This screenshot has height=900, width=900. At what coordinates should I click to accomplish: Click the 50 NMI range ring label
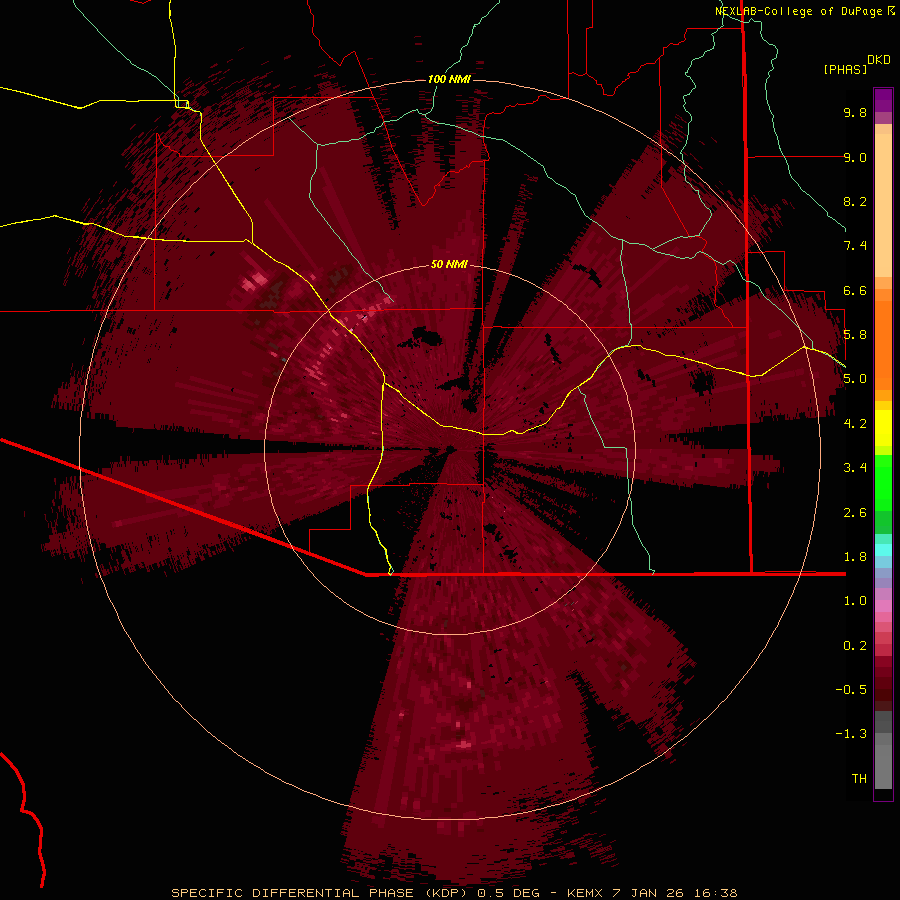pyautogui.click(x=449, y=264)
